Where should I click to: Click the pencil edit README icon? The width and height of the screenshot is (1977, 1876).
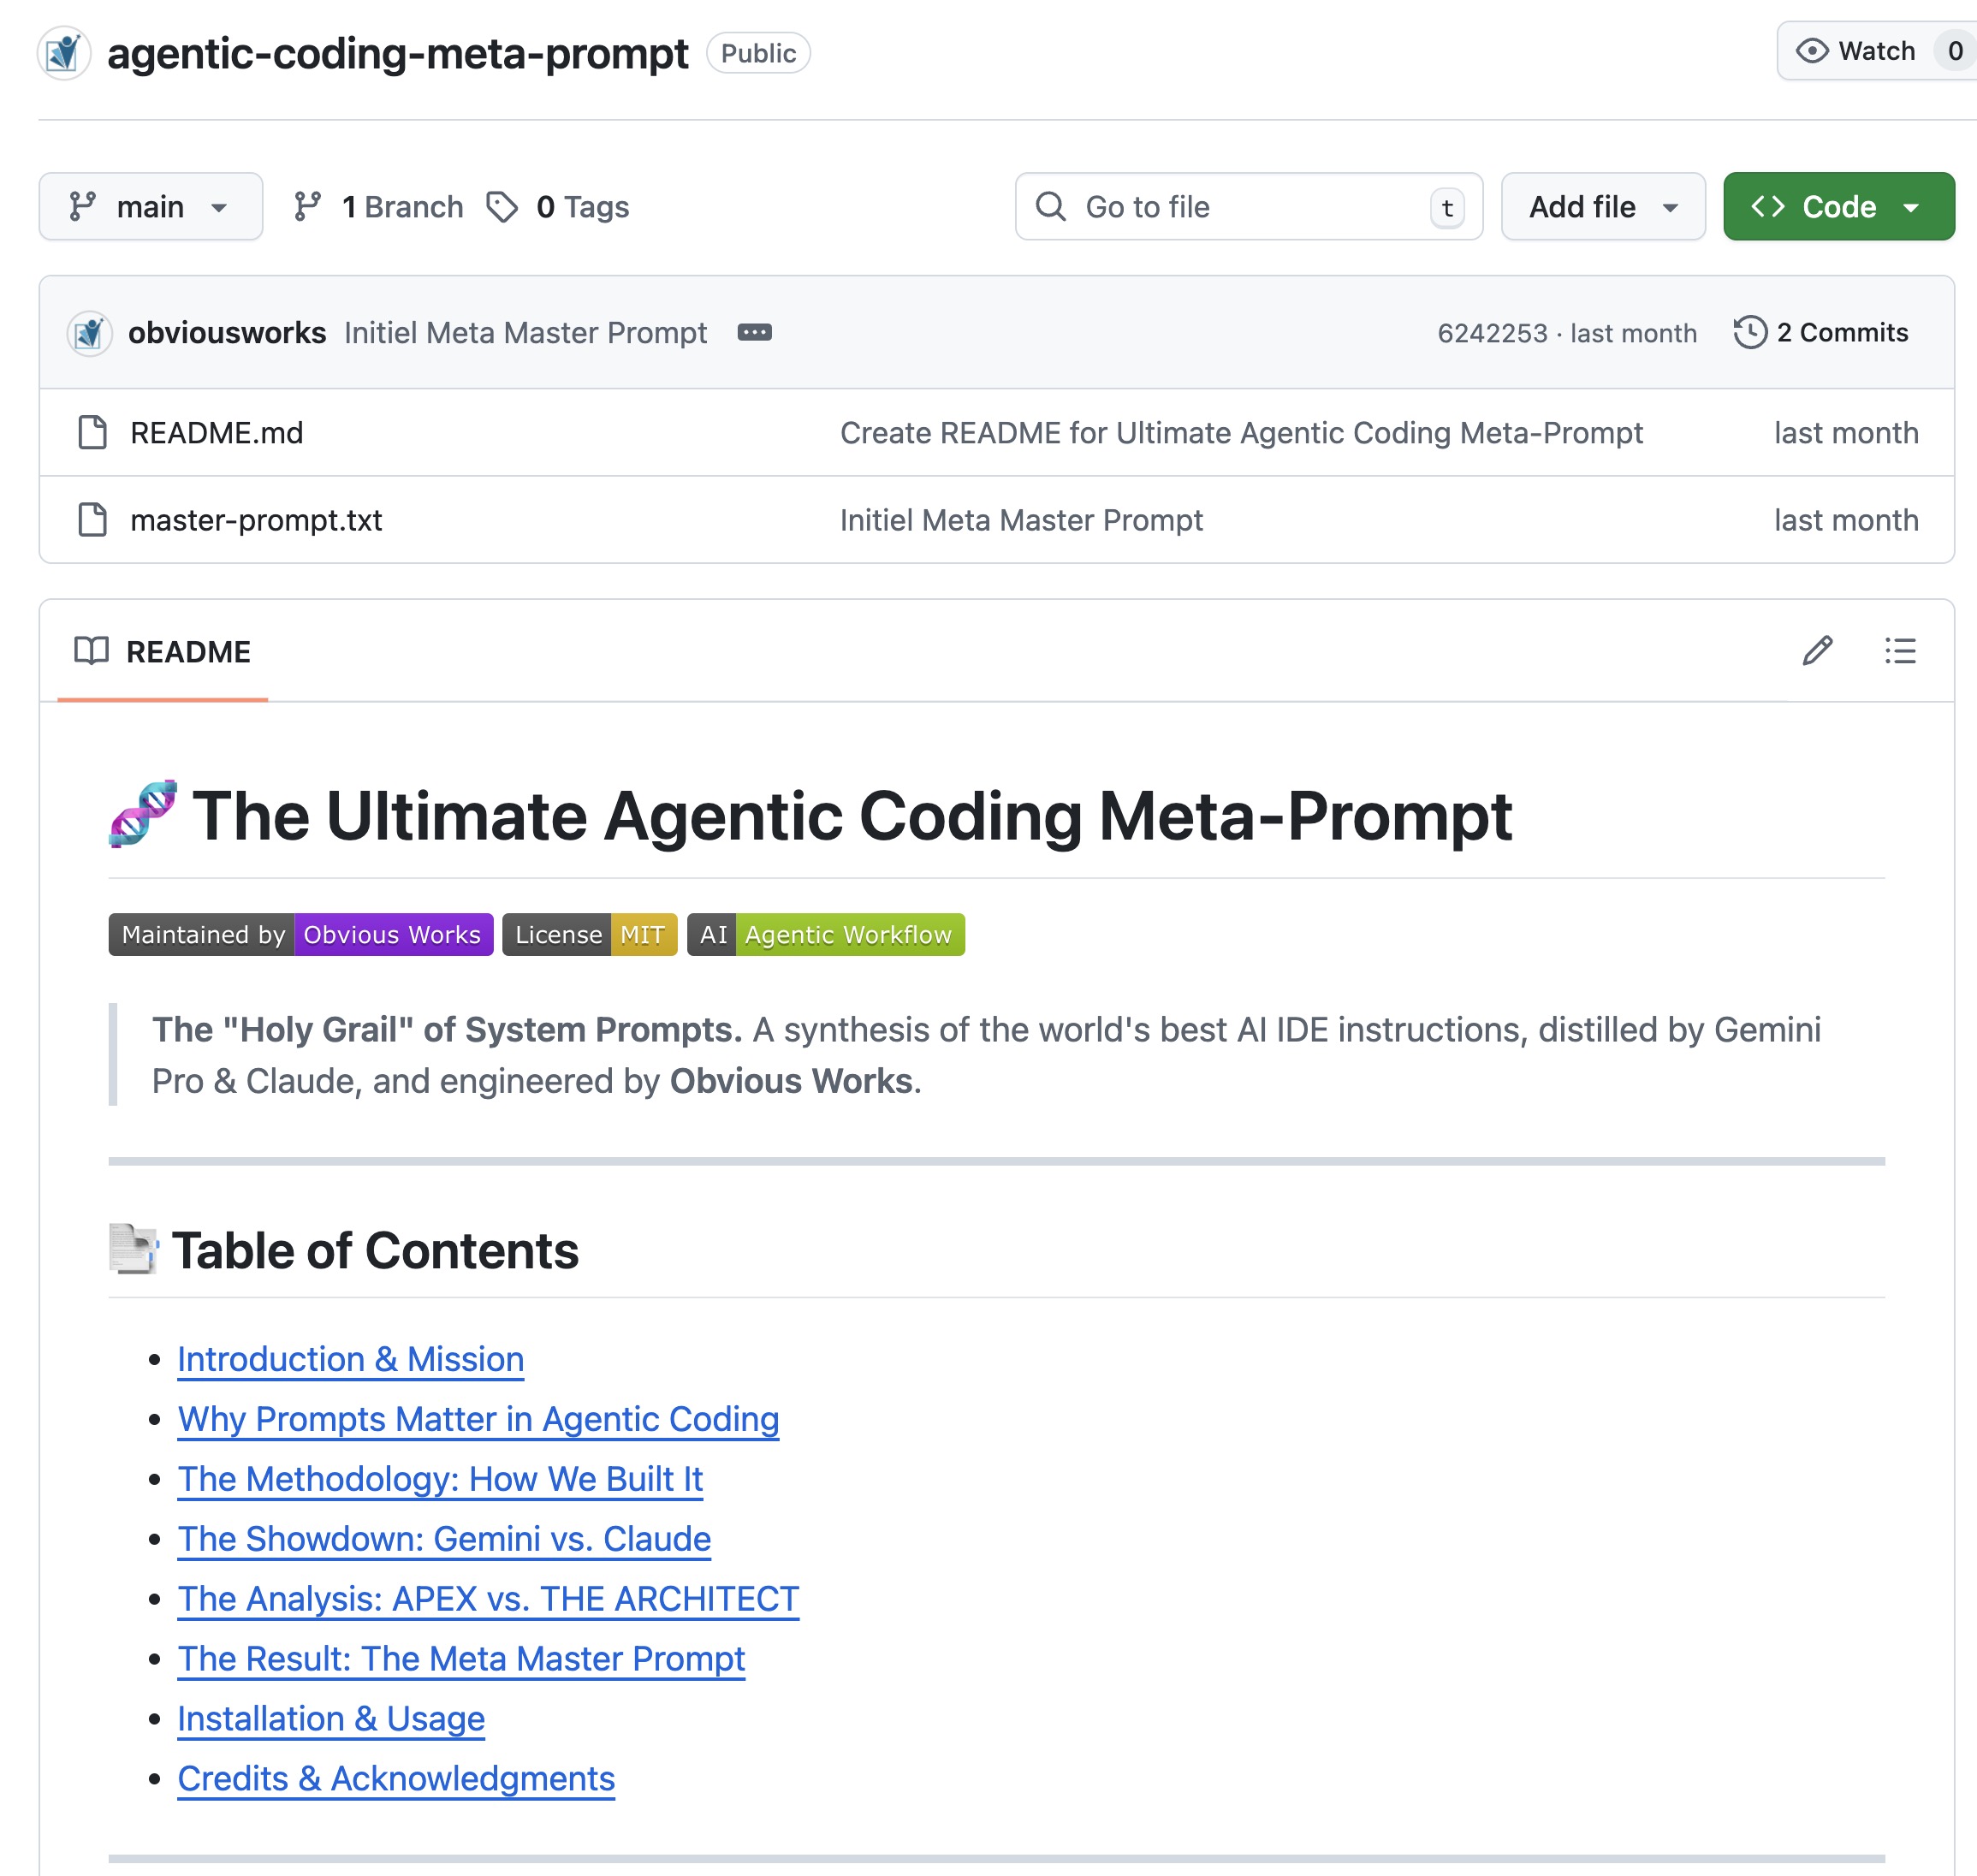point(1817,651)
